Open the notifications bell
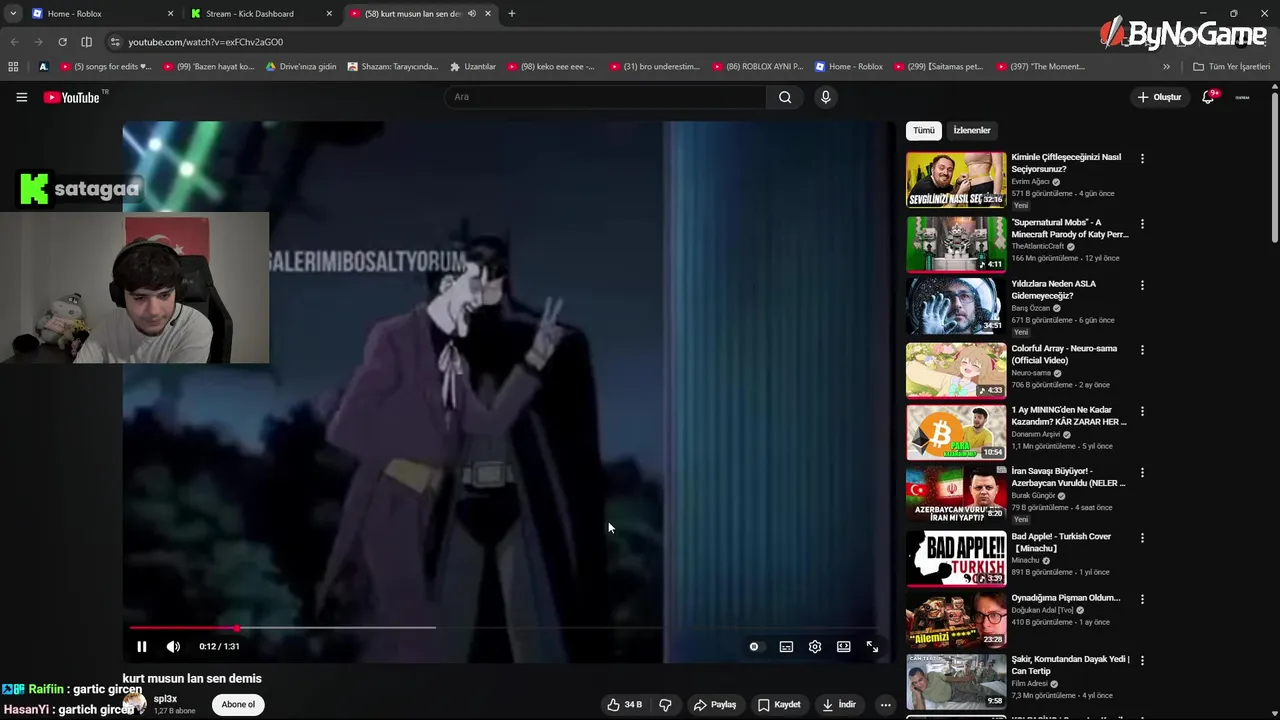The height and width of the screenshot is (720, 1280). pos(1208,97)
